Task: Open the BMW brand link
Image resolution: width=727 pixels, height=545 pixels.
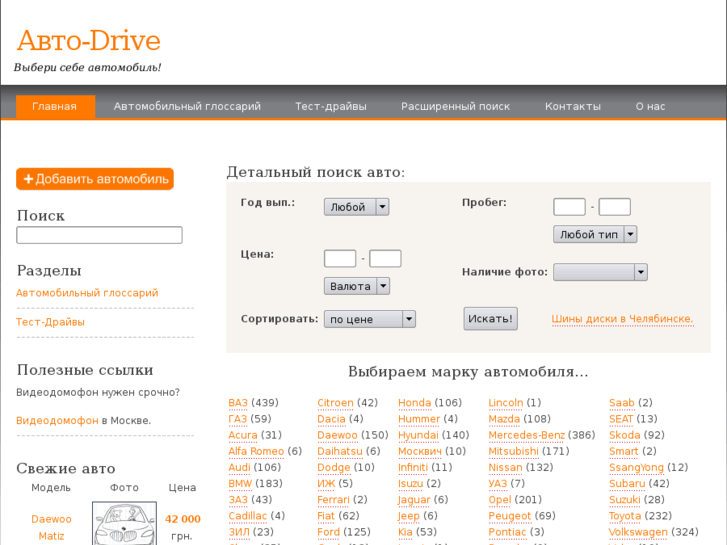Action: point(240,483)
